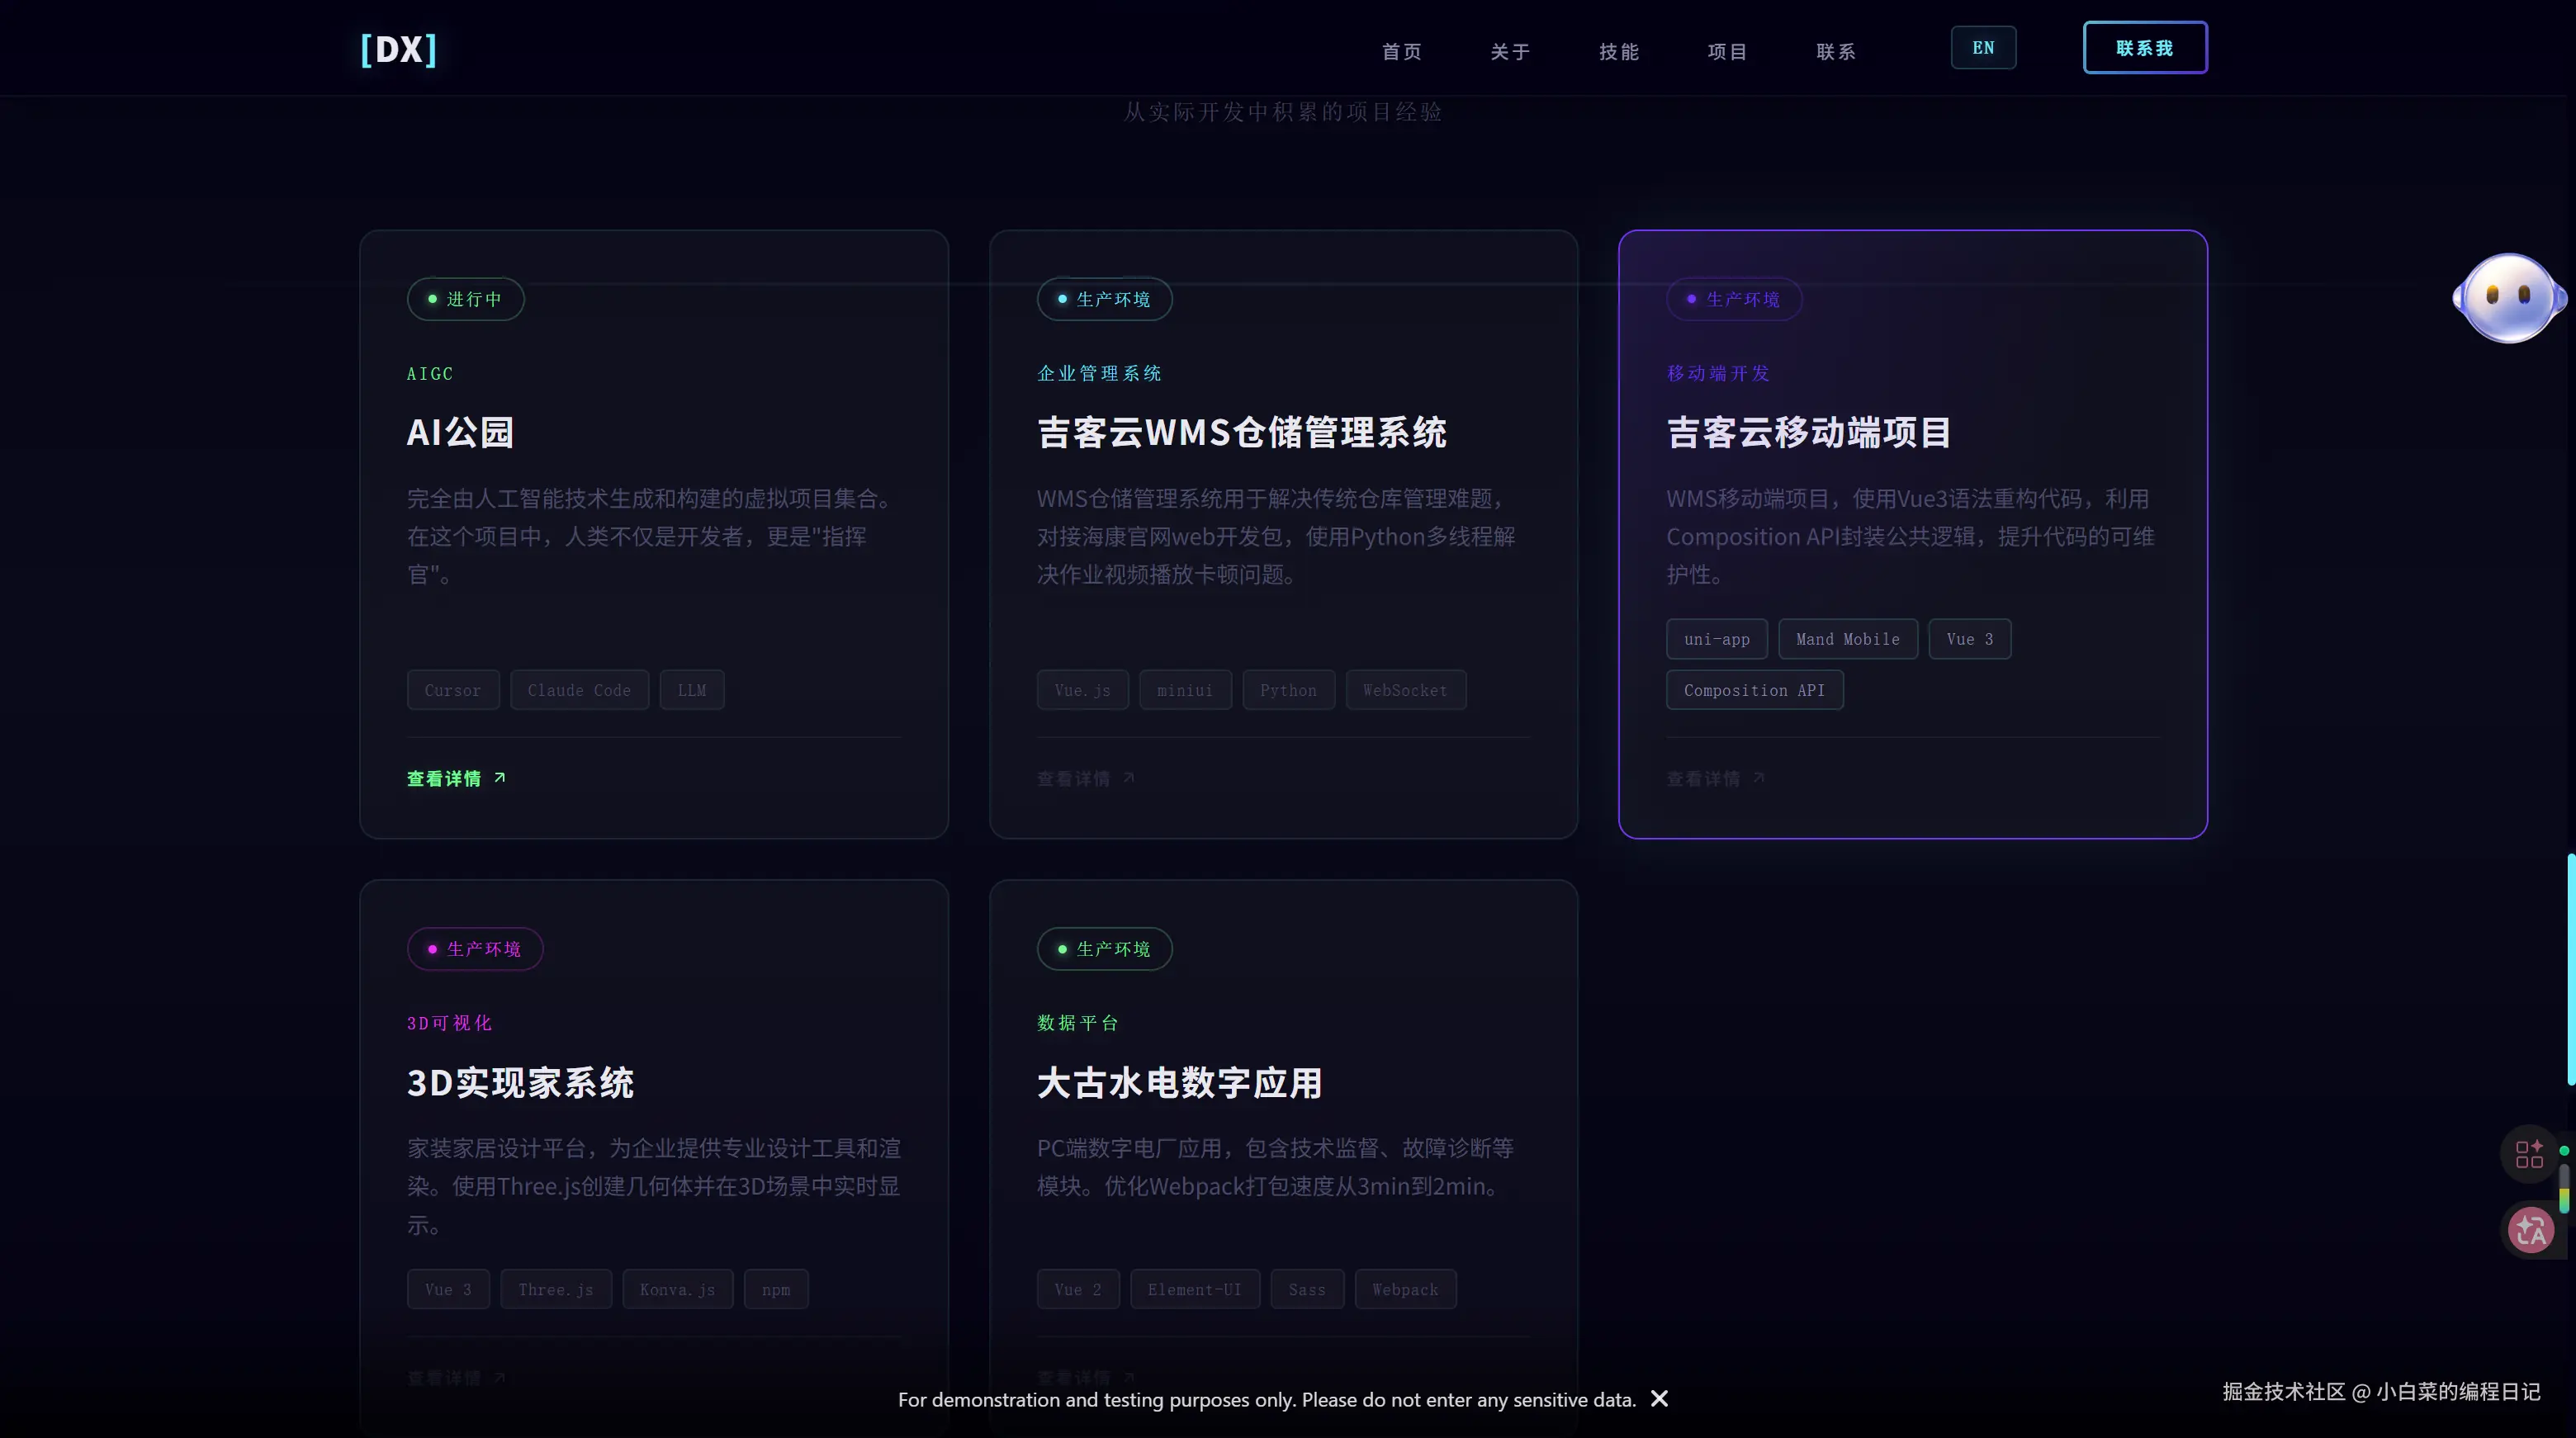Dismiss the demonstration notice with X
This screenshot has width=2576, height=1438.
pos(1659,1398)
